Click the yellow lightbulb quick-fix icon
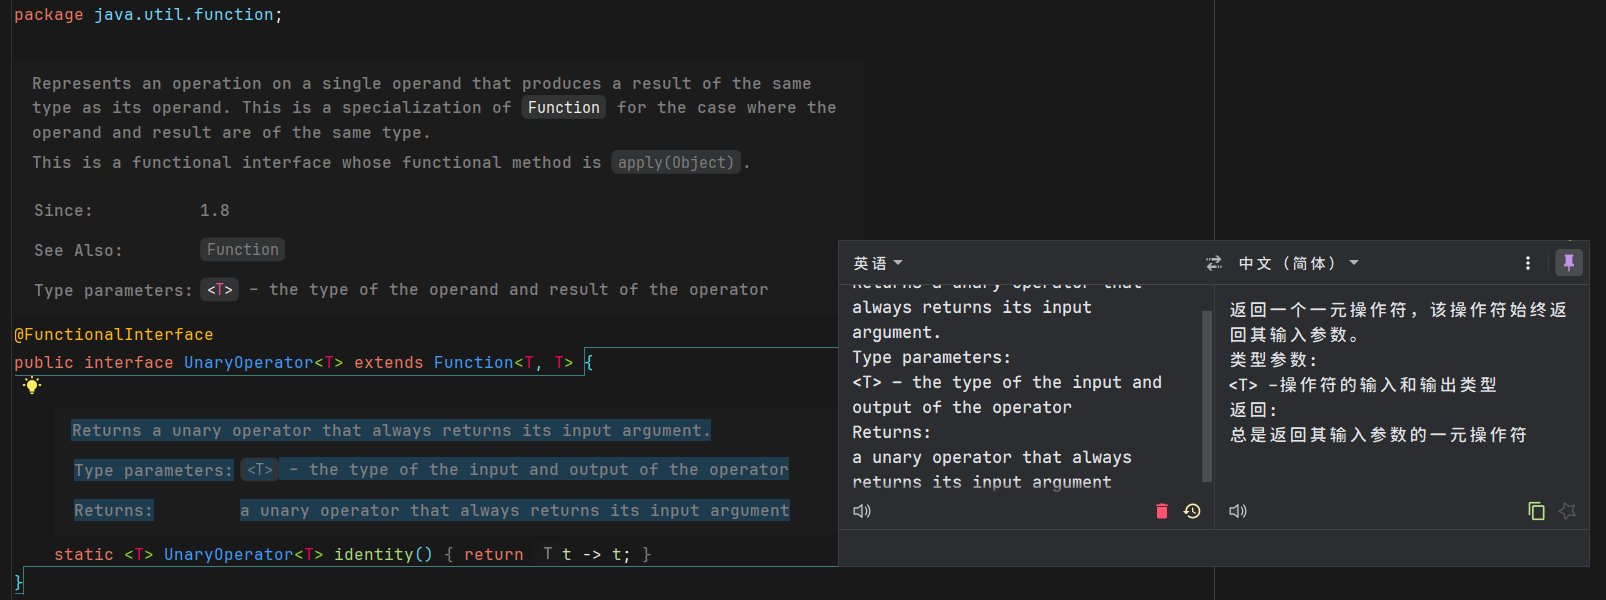 click(x=32, y=386)
